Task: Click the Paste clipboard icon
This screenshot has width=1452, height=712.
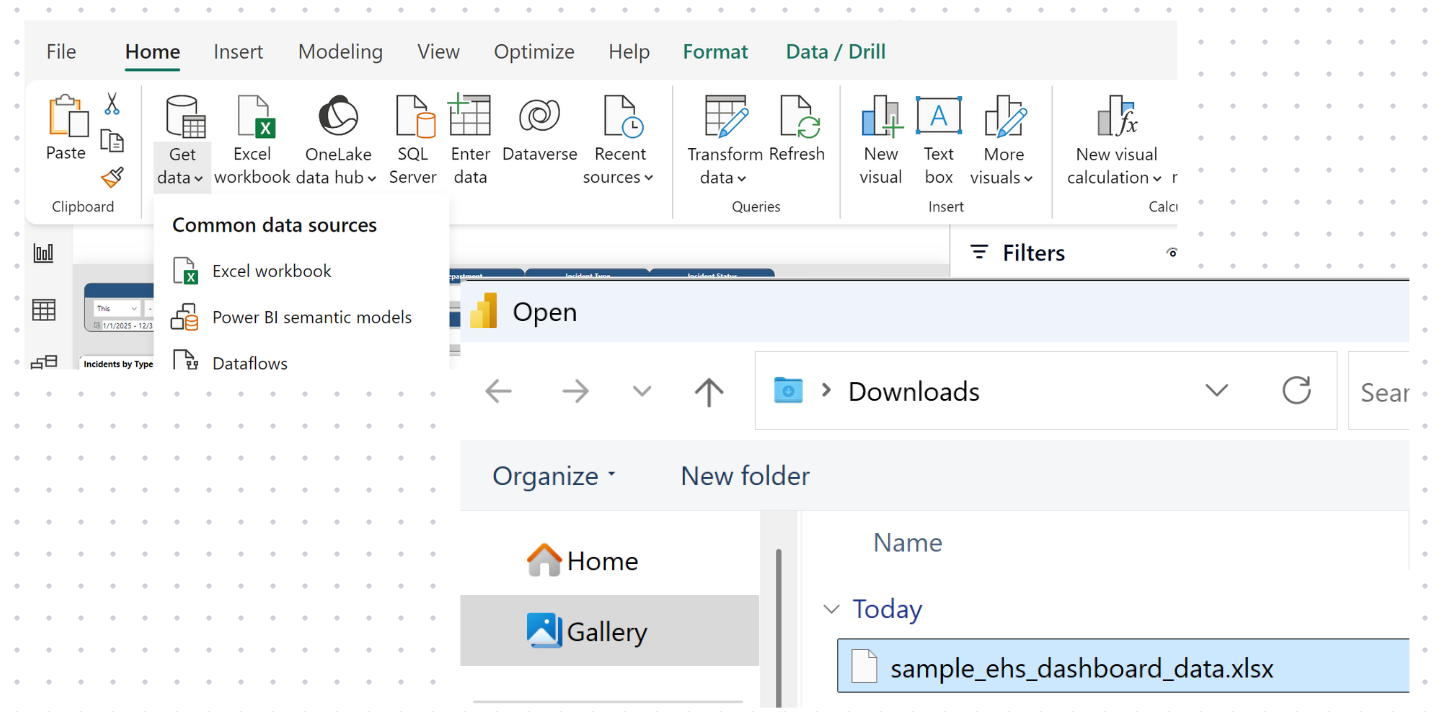Action: coord(67,117)
